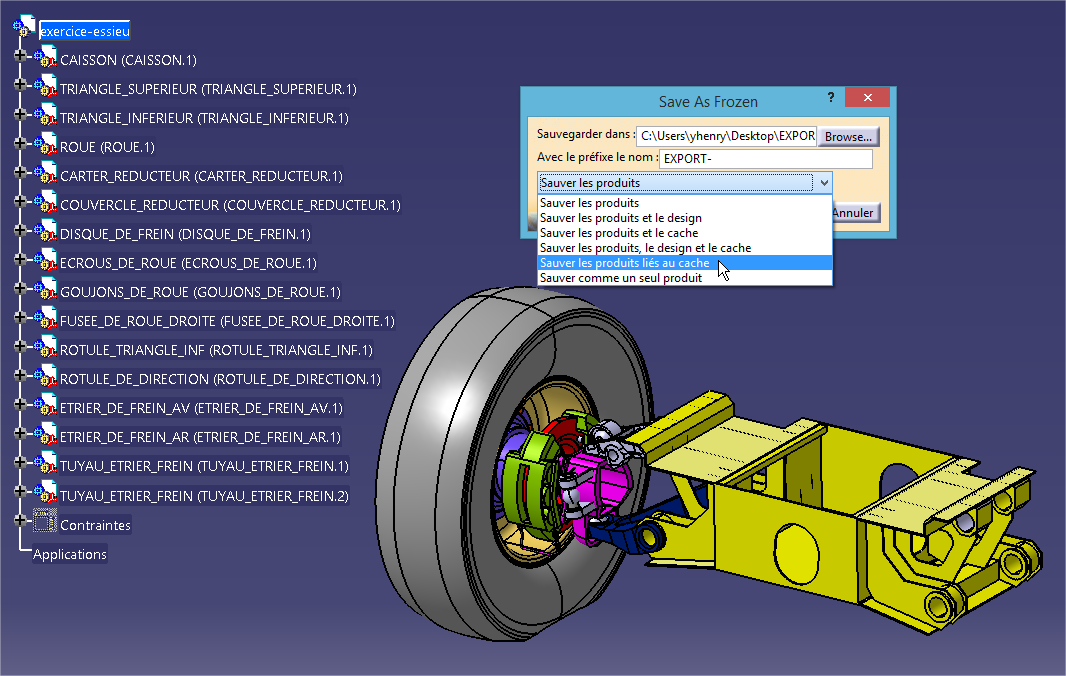Click the DISQUE_DE_FREIN product icon

pos(46,232)
